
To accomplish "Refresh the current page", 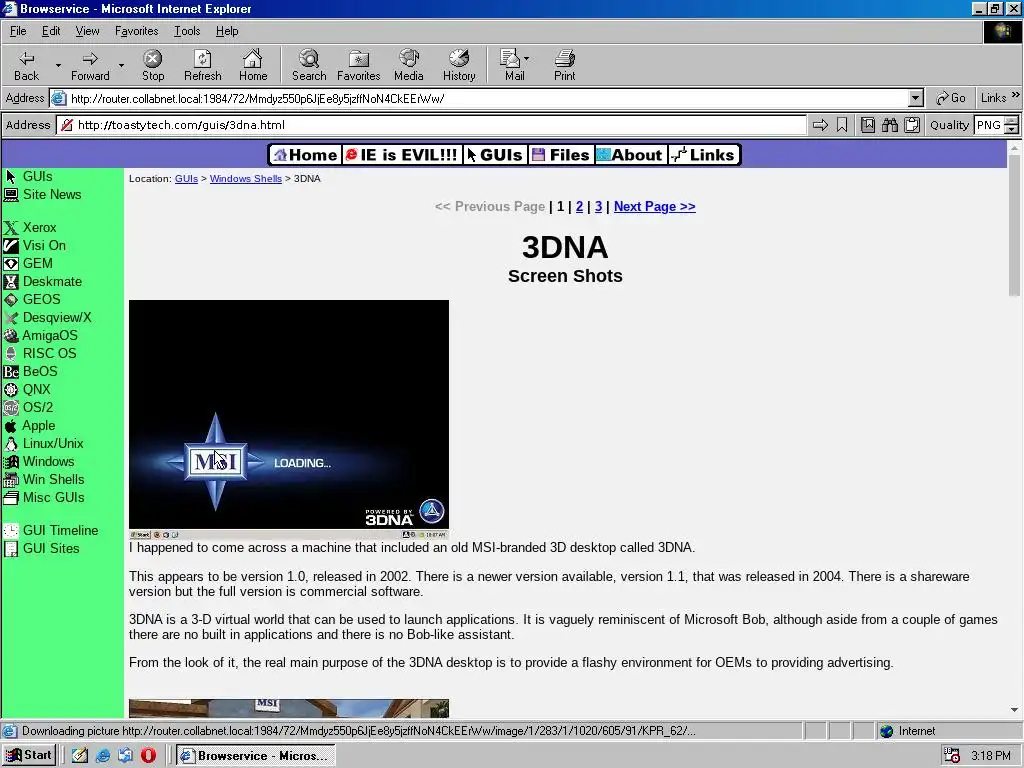I will point(202,65).
